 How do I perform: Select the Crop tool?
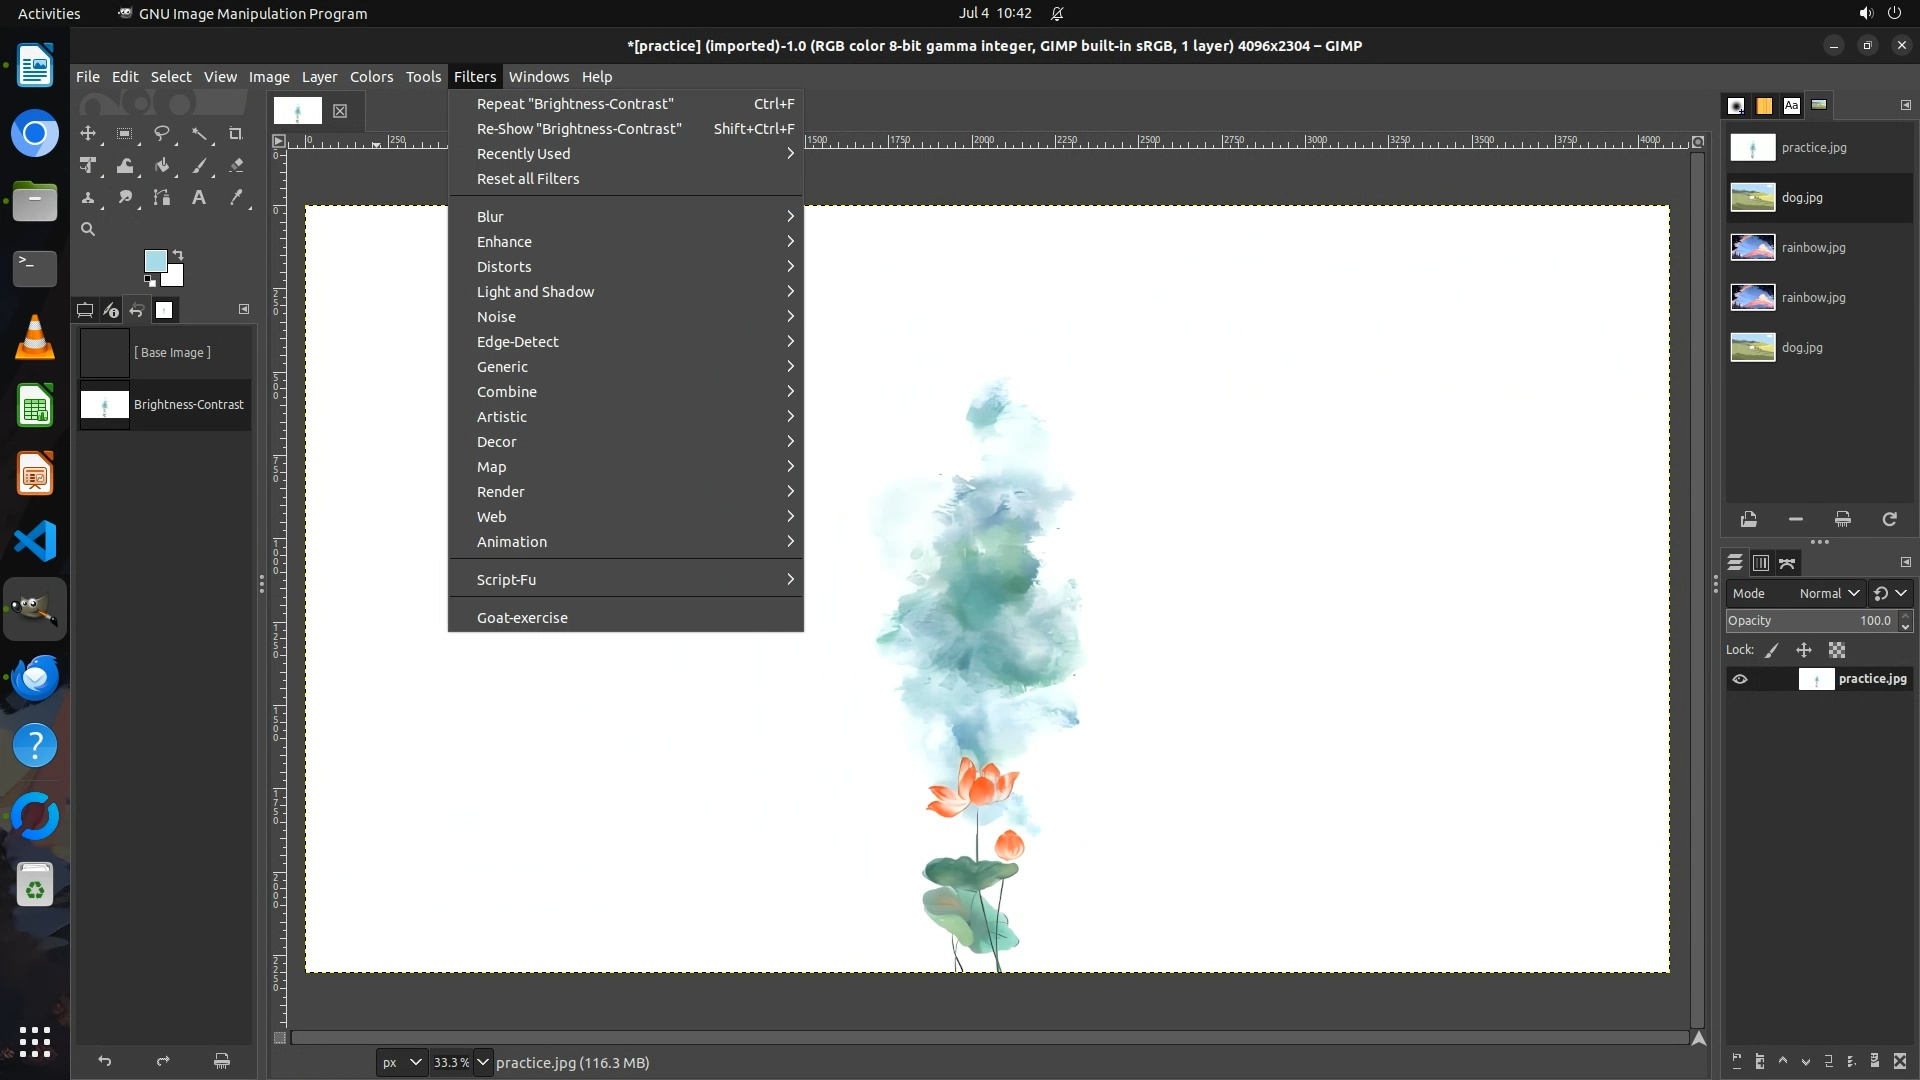236,133
